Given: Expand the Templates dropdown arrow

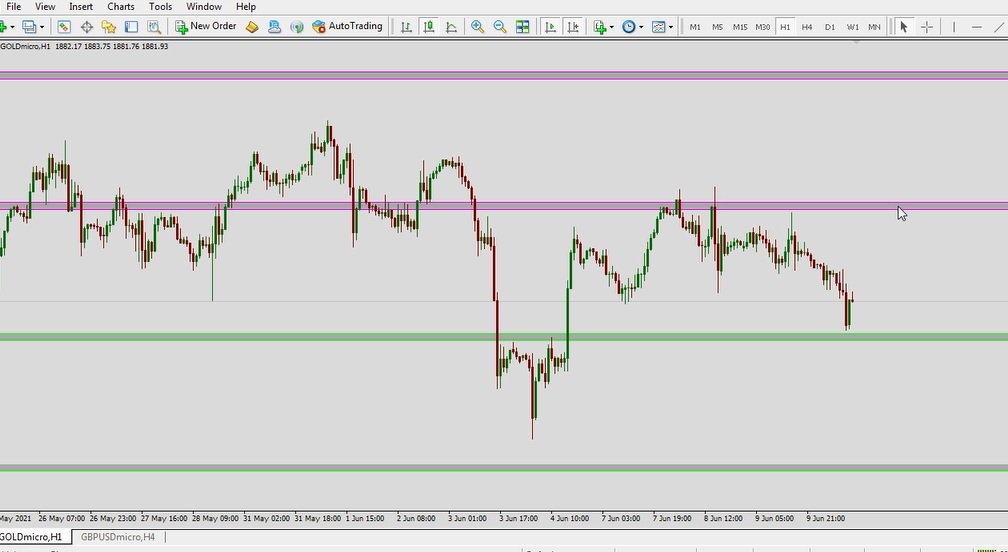Looking at the screenshot, I should 670,27.
